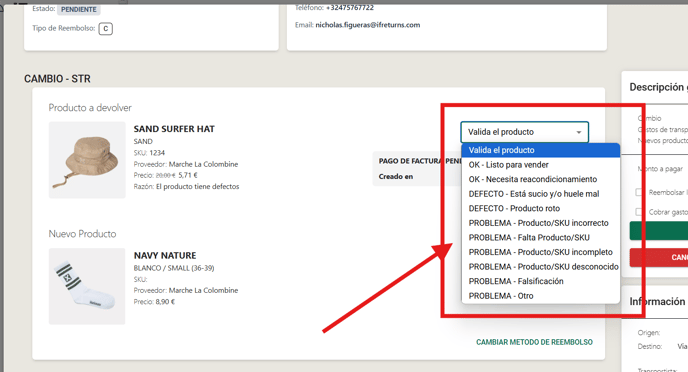Select 'PROBLEMA - Otro' option
688x372 pixels.
[x=541, y=296]
